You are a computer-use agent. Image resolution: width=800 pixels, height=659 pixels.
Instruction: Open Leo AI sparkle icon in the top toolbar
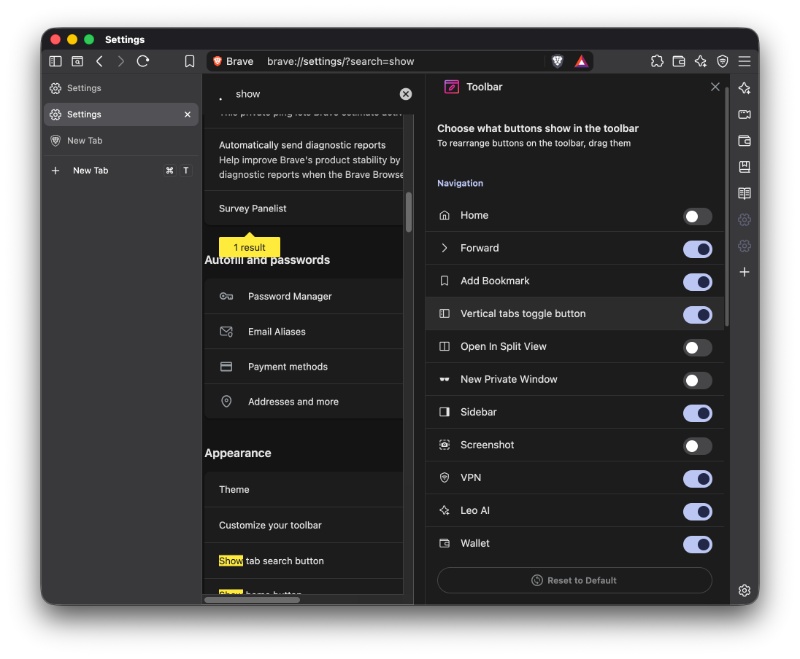click(701, 61)
